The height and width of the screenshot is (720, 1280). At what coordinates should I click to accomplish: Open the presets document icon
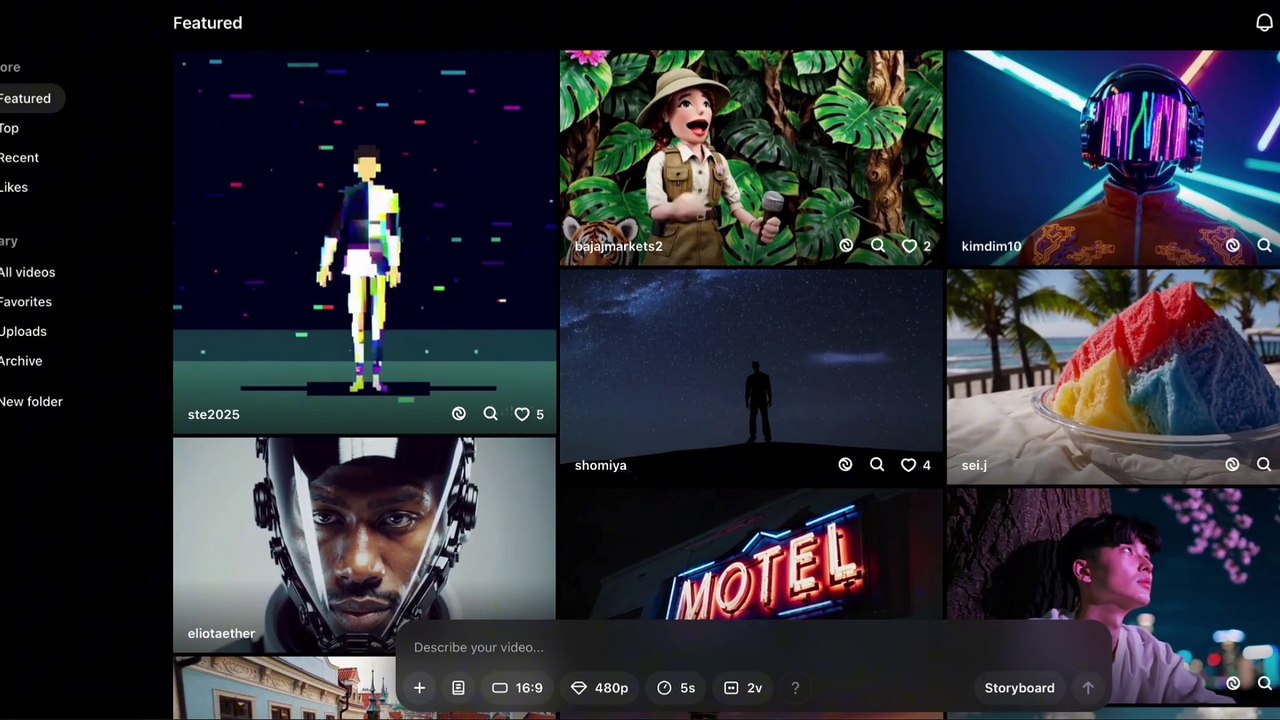[458, 688]
